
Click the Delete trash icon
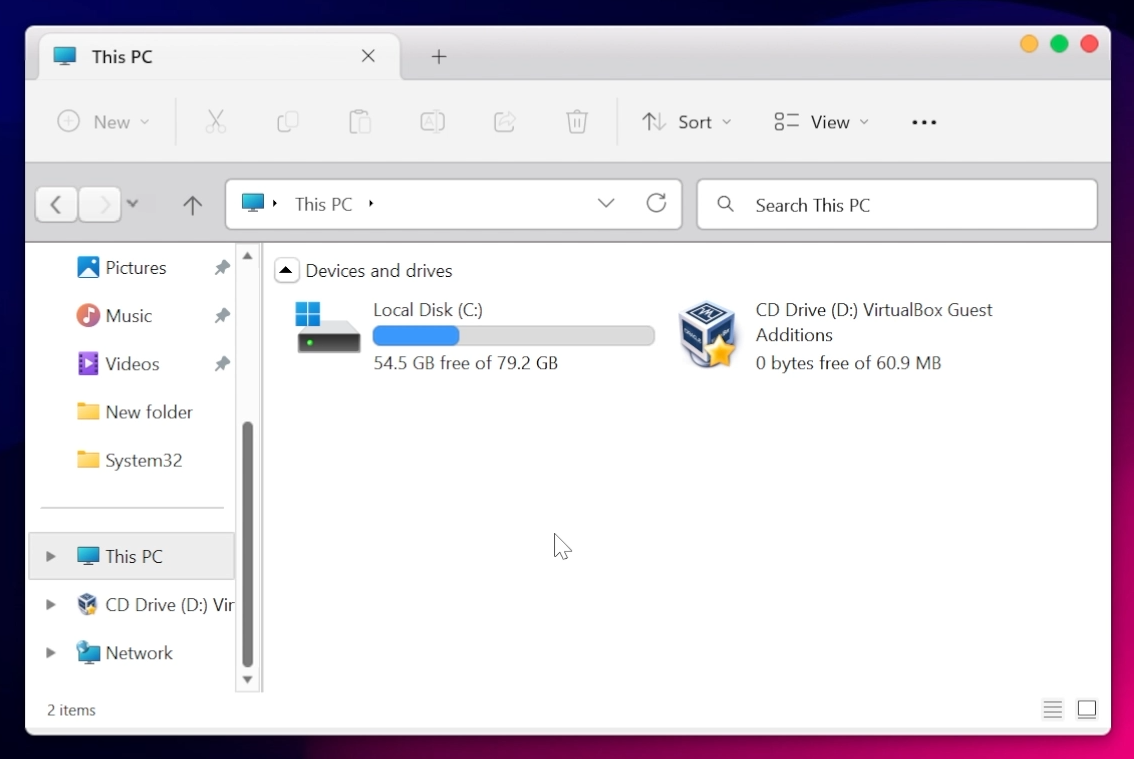tap(577, 121)
